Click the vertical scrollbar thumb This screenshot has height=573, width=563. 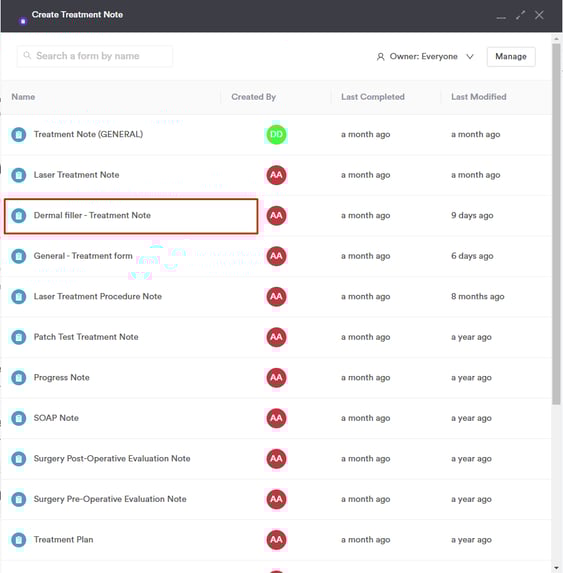coord(556,224)
